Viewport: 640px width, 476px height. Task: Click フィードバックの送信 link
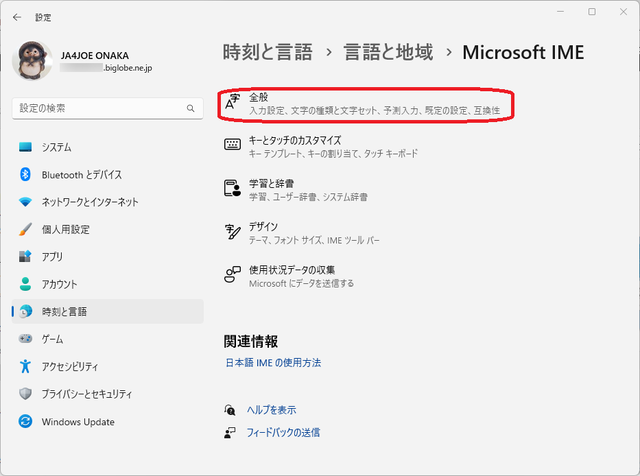click(283, 433)
